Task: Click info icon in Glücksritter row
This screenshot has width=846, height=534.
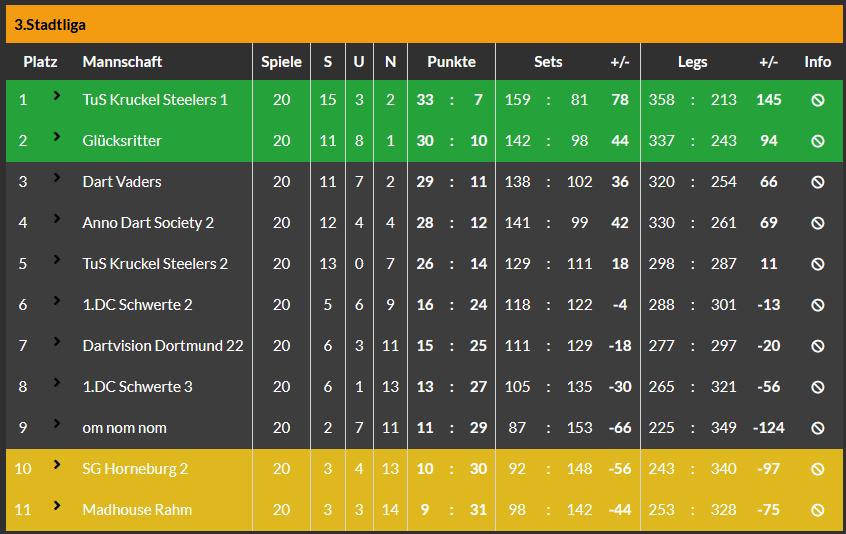Action: pos(817,141)
